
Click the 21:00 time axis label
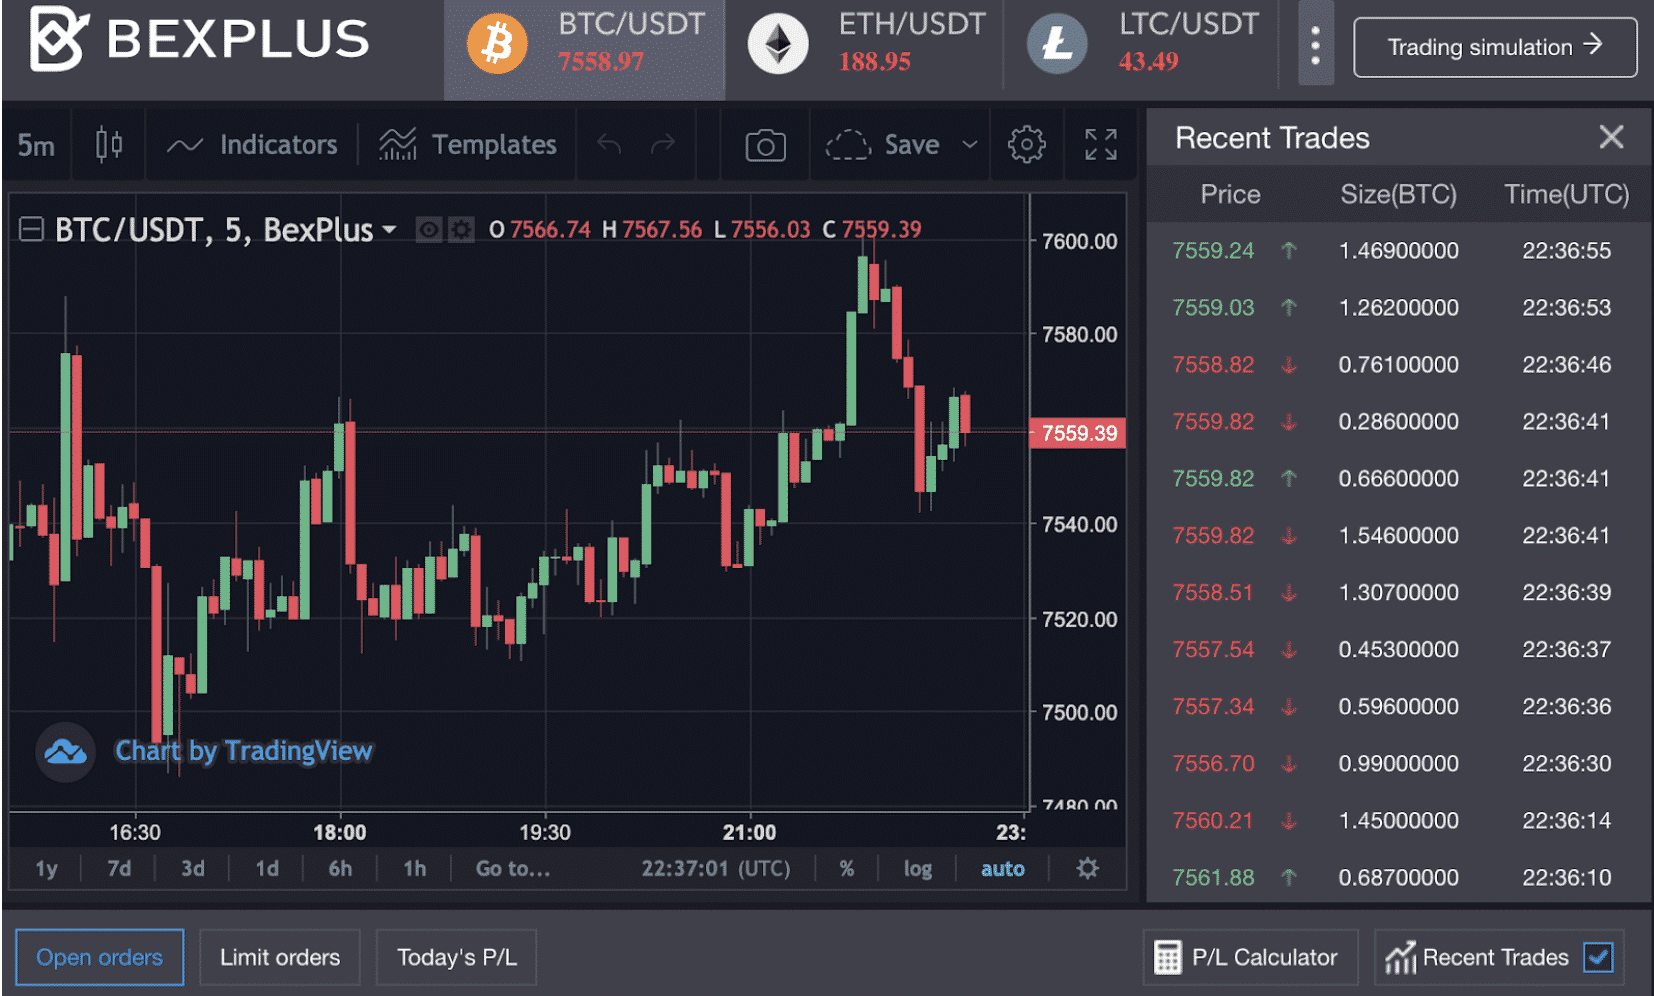(749, 832)
